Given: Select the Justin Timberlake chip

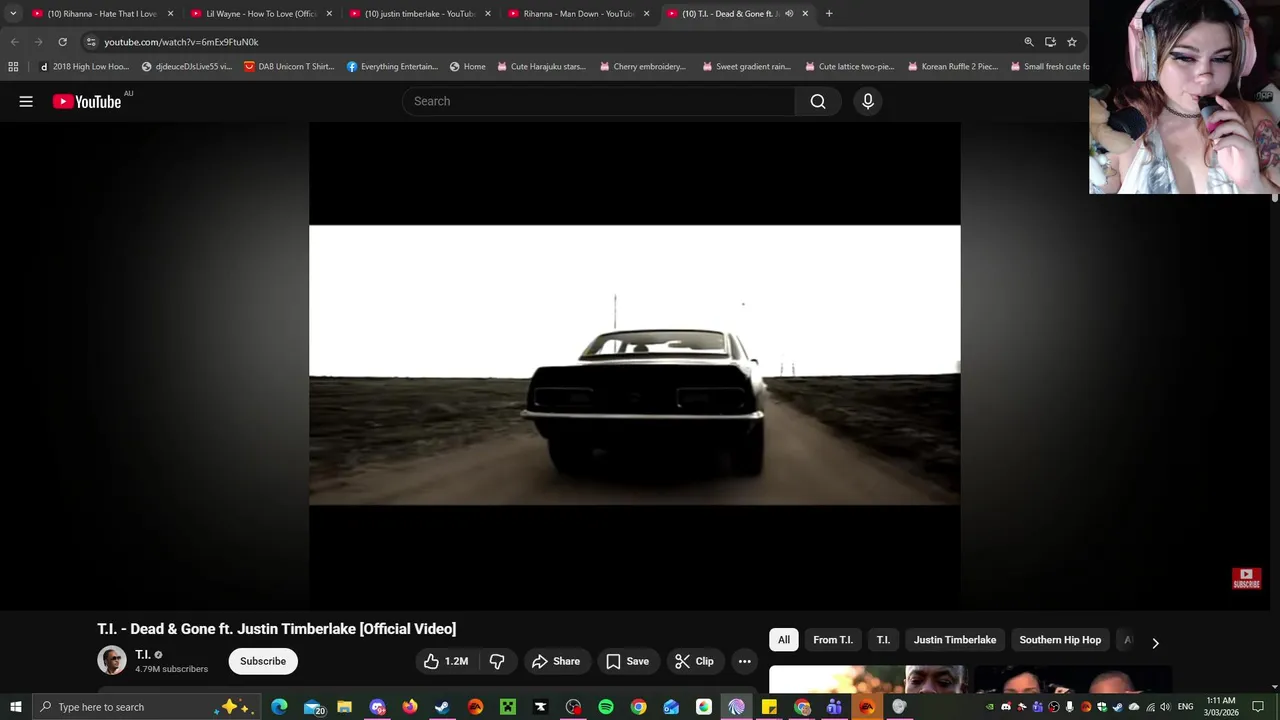Looking at the screenshot, I should pyautogui.click(x=955, y=640).
